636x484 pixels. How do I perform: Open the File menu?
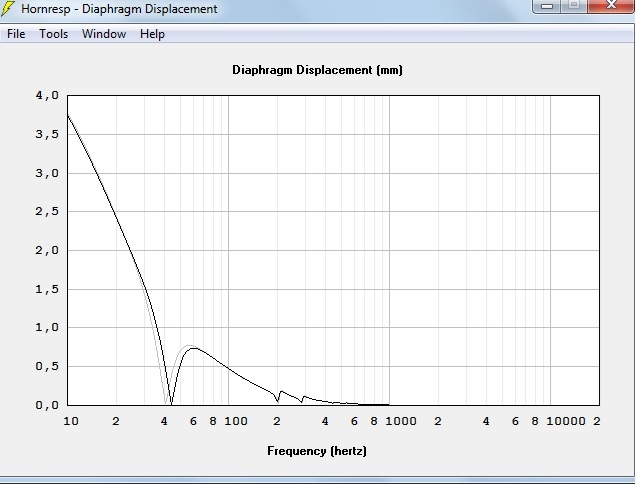click(16, 34)
